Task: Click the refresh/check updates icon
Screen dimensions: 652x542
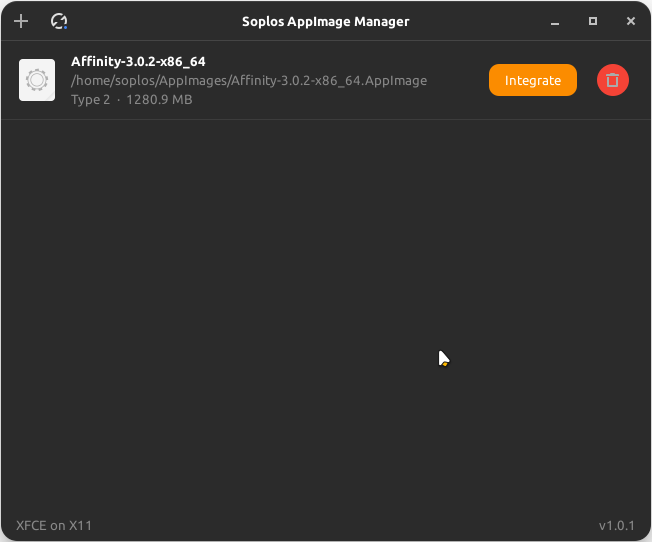Action: 59,21
